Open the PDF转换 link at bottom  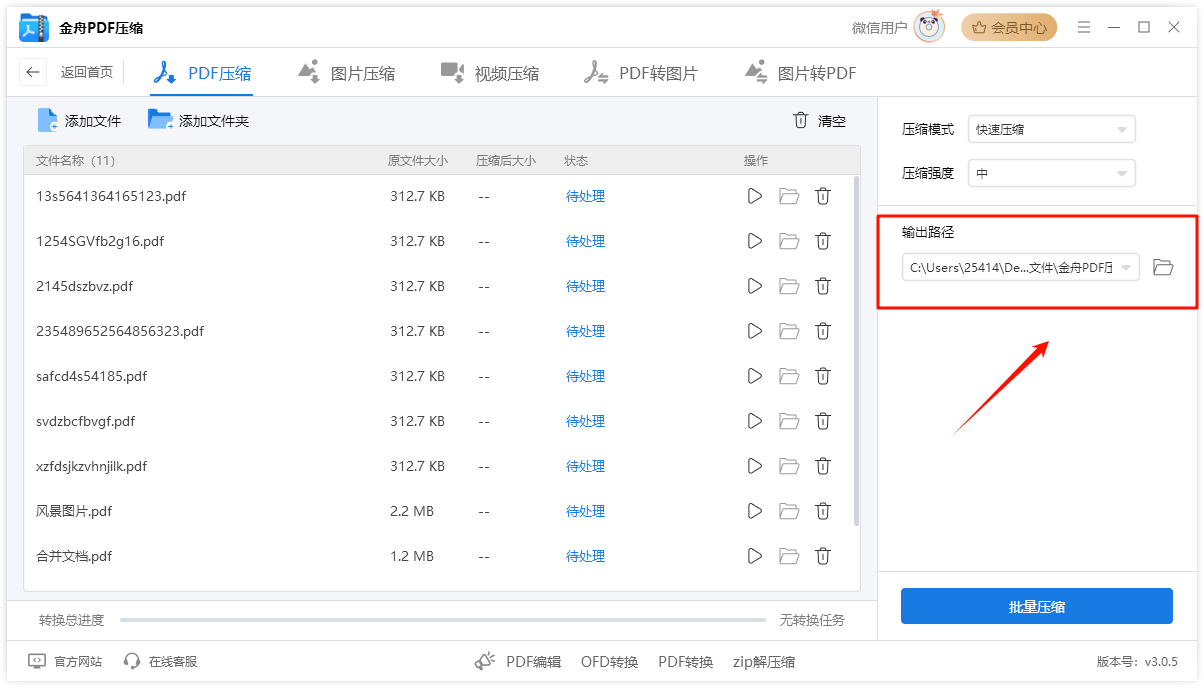tap(685, 661)
